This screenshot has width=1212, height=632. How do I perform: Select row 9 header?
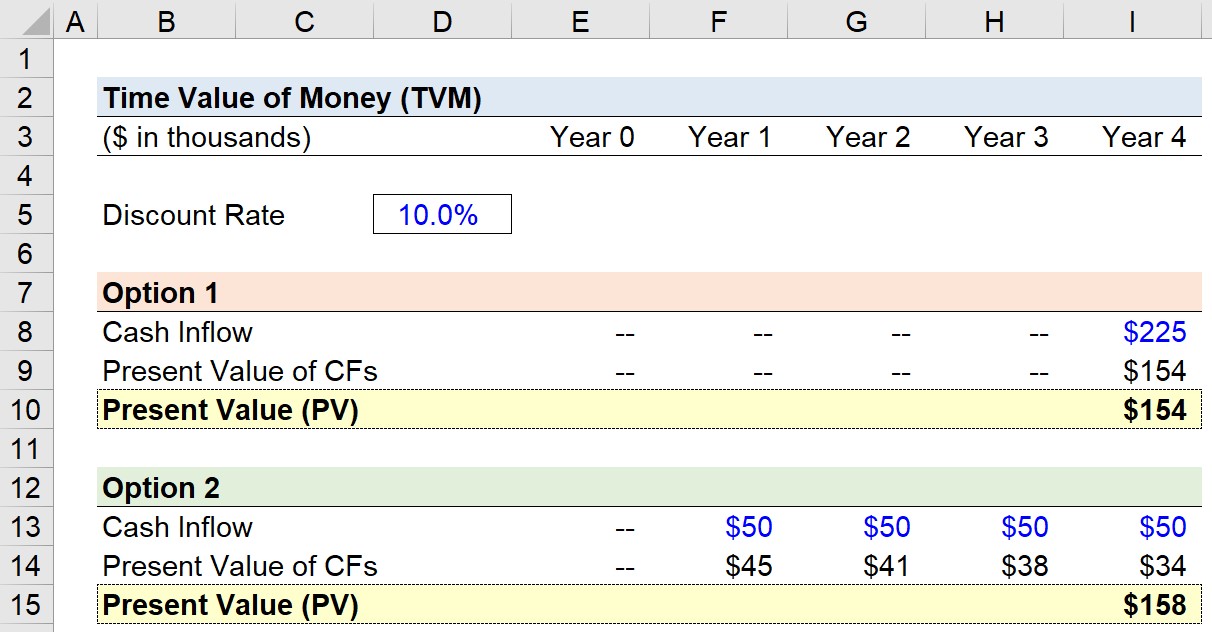(x=27, y=370)
